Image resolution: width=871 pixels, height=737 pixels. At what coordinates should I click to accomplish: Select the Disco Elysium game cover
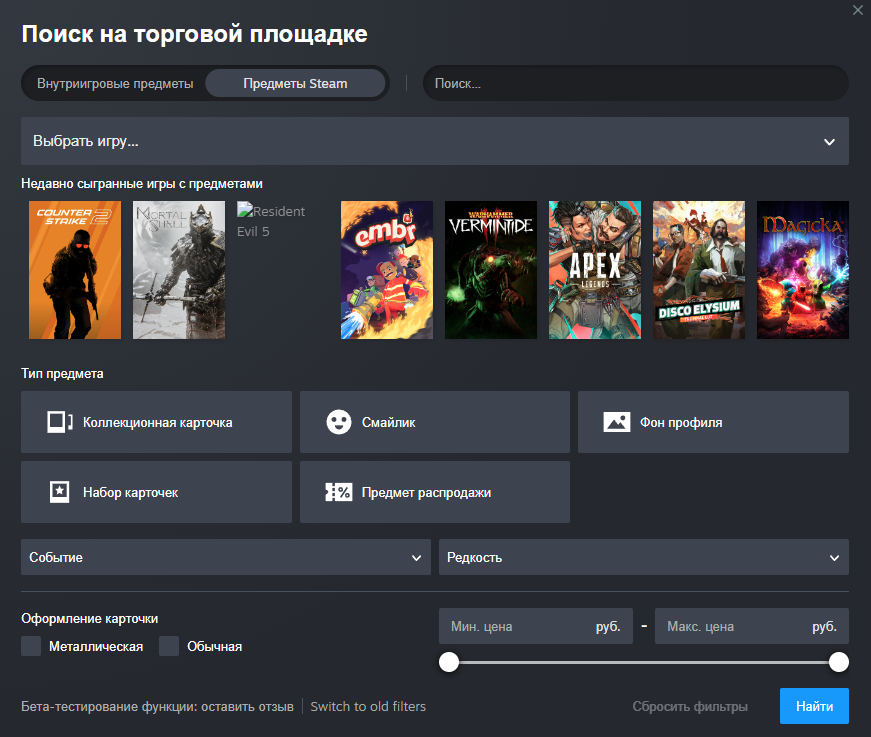coord(699,270)
